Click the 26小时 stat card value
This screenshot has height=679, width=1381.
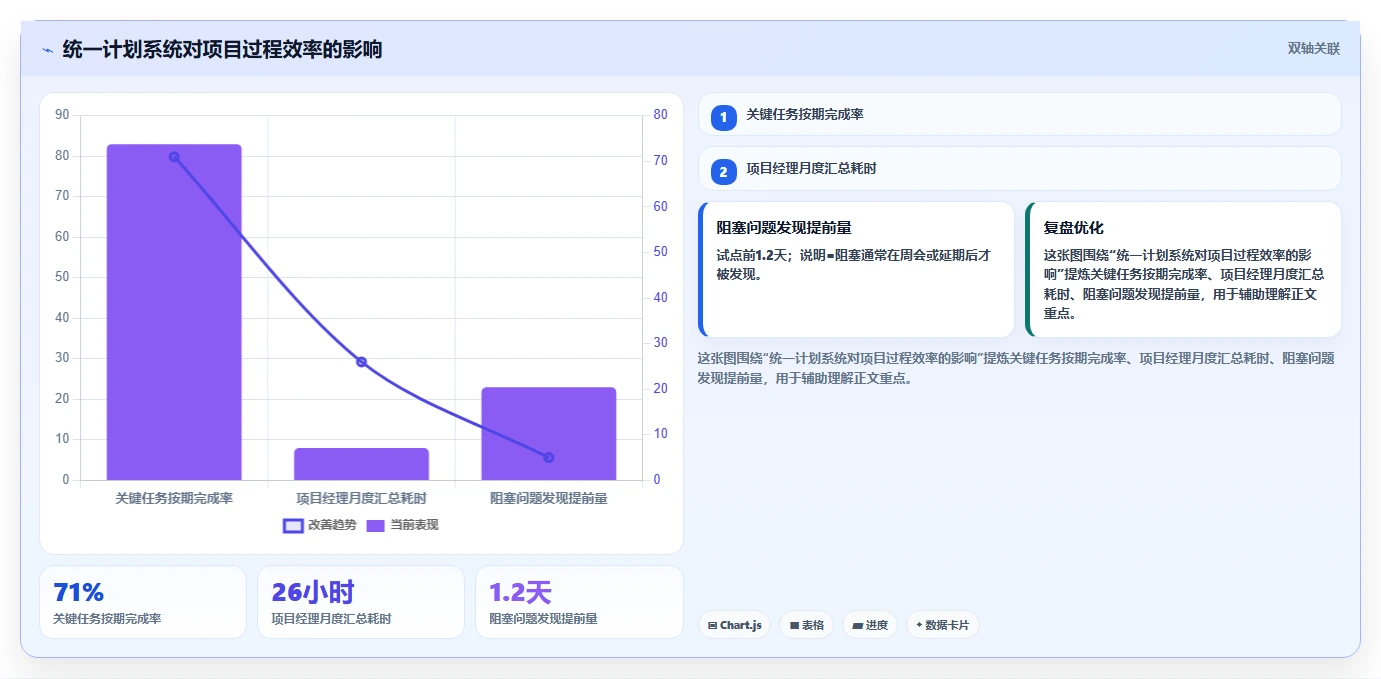coord(312,592)
